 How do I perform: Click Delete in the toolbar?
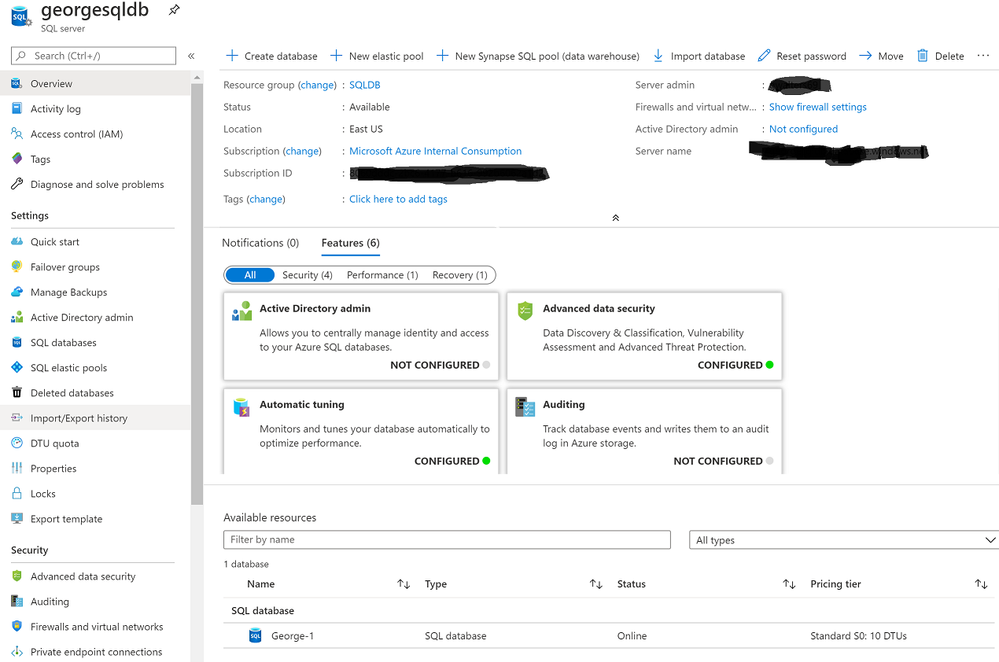pos(940,56)
